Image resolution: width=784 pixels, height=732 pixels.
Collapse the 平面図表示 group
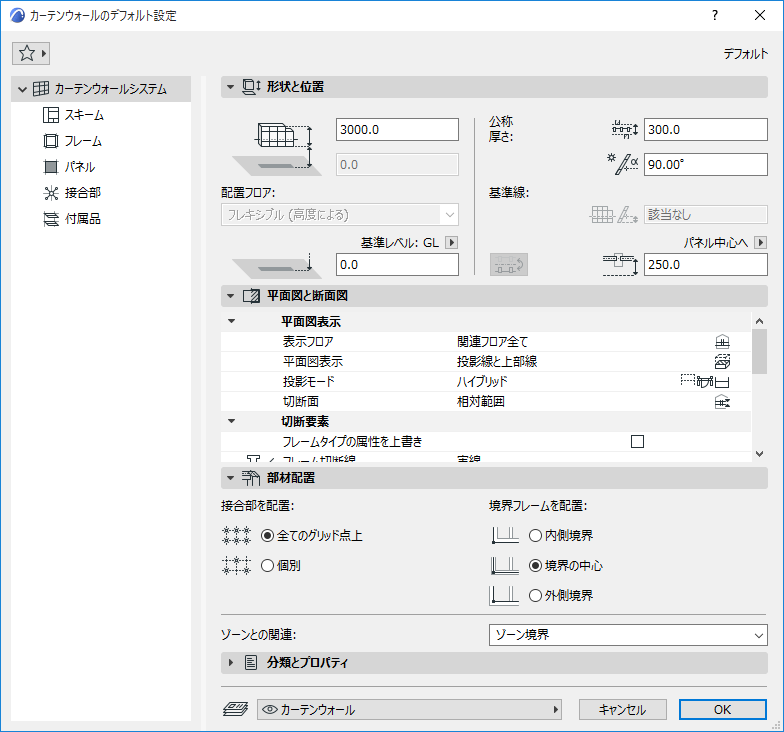click(232, 322)
